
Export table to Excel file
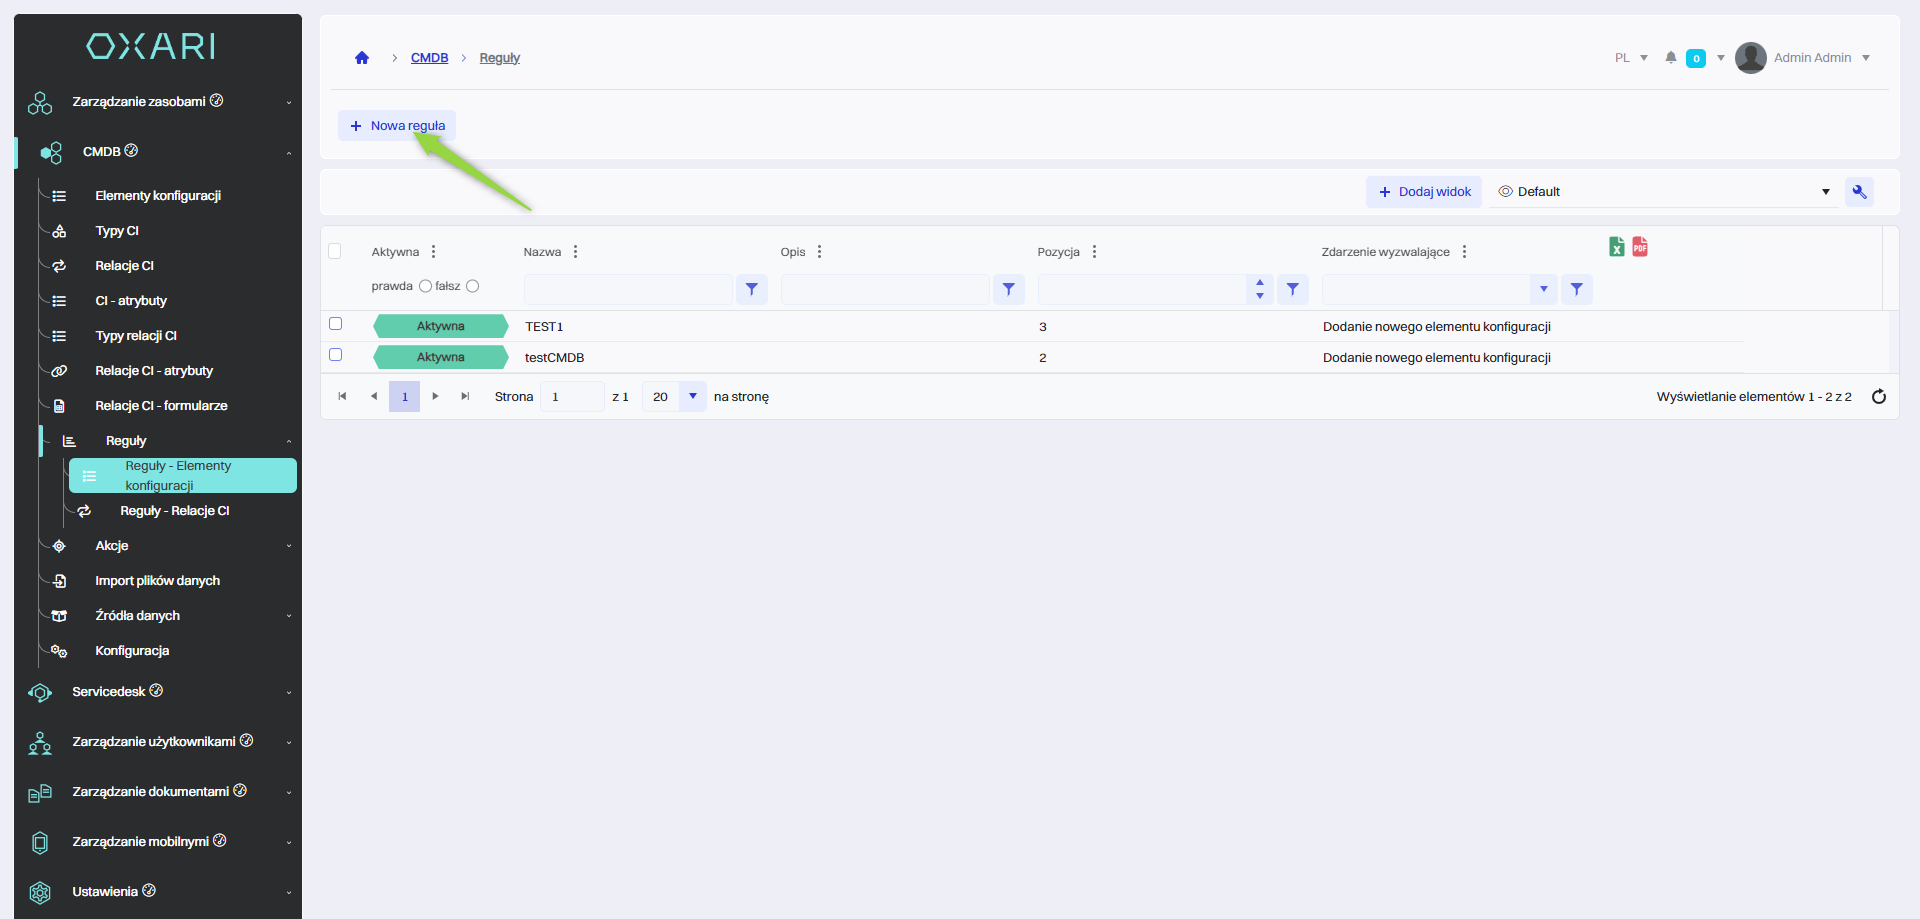tap(1616, 247)
